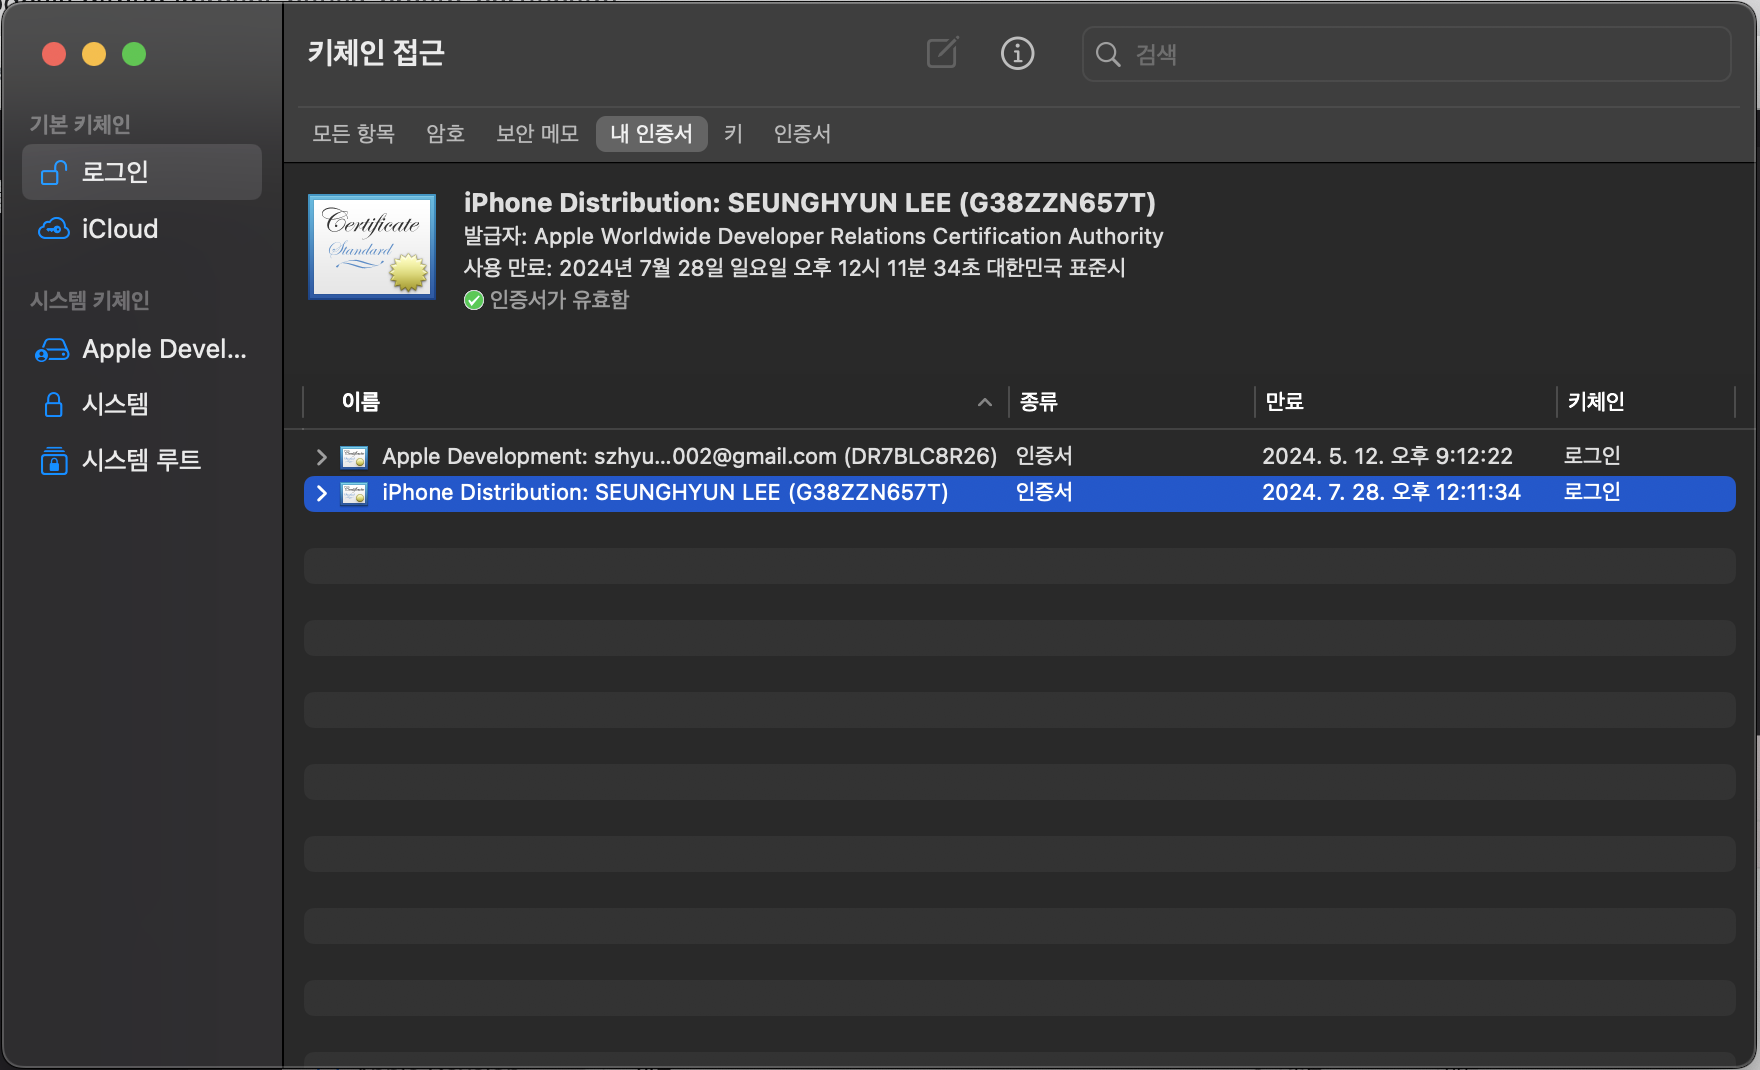This screenshot has width=1760, height=1070.
Task: Sort by the 이름 column header
Action: (655, 402)
